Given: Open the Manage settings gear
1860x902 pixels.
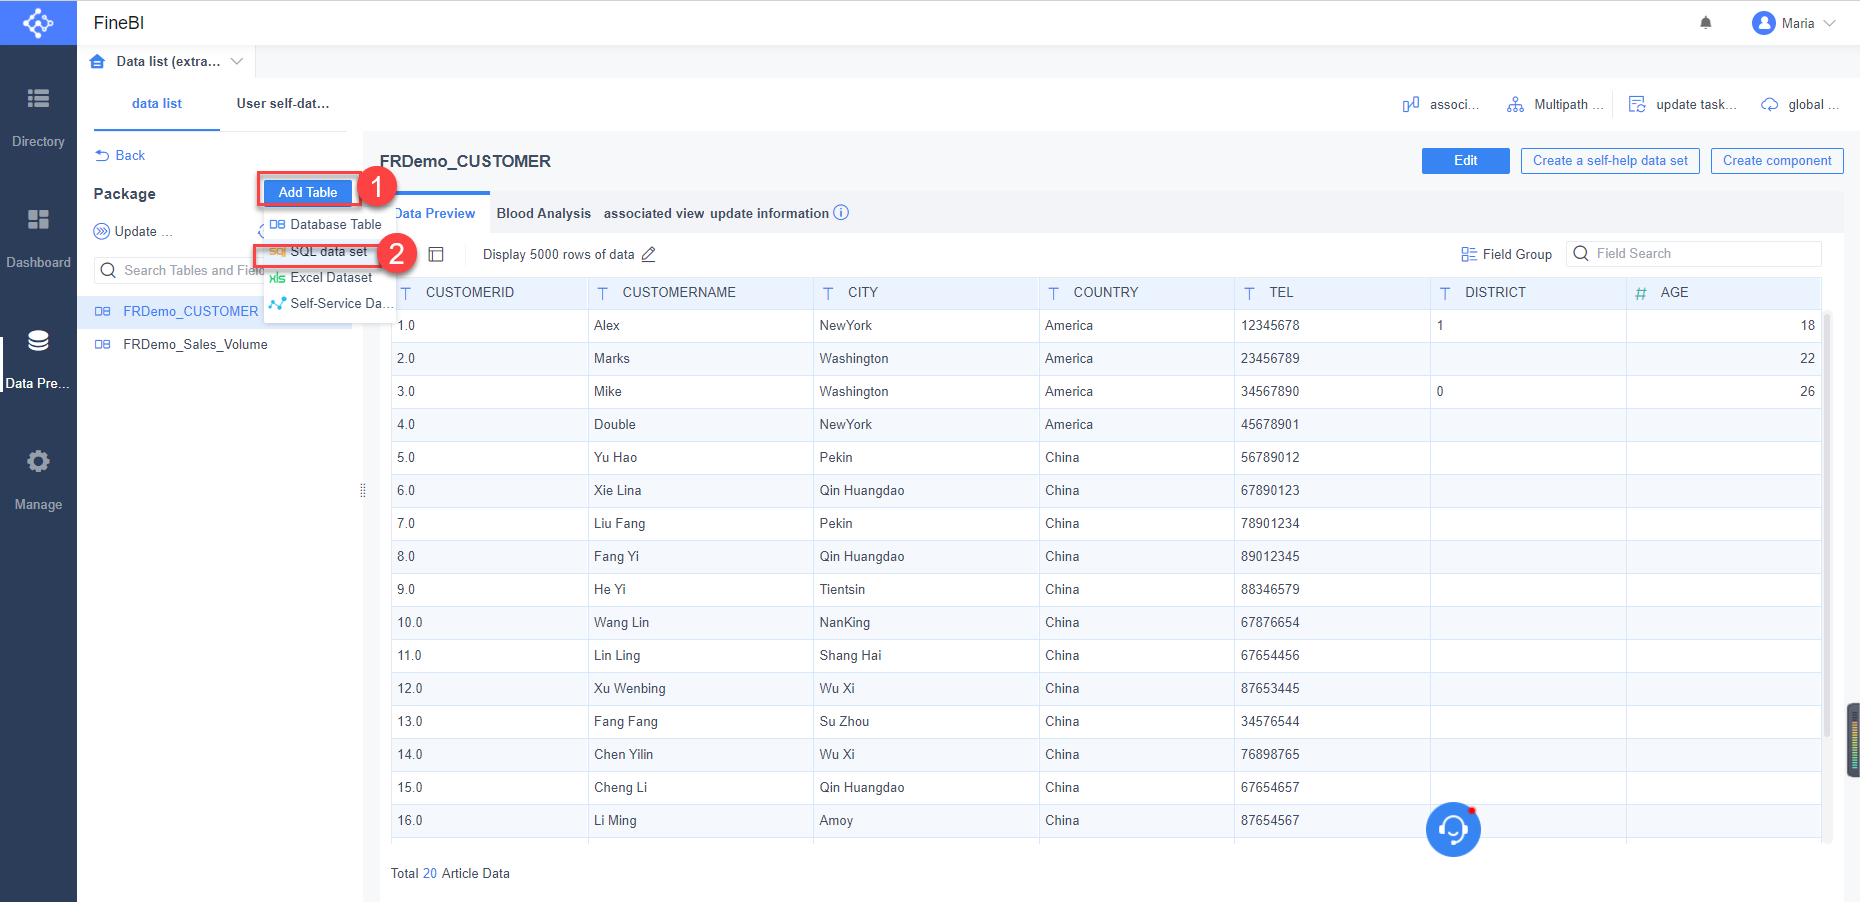Looking at the screenshot, I should [x=38, y=461].
